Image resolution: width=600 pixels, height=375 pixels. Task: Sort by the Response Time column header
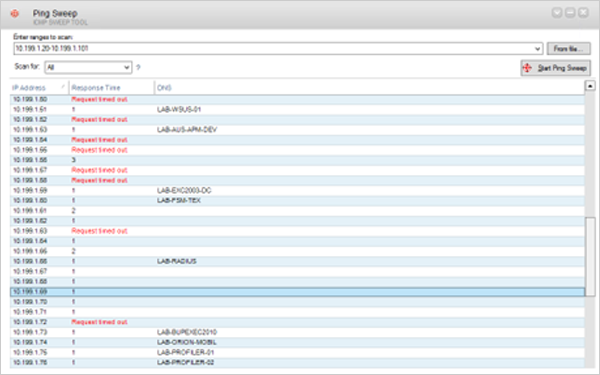click(x=112, y=88)
